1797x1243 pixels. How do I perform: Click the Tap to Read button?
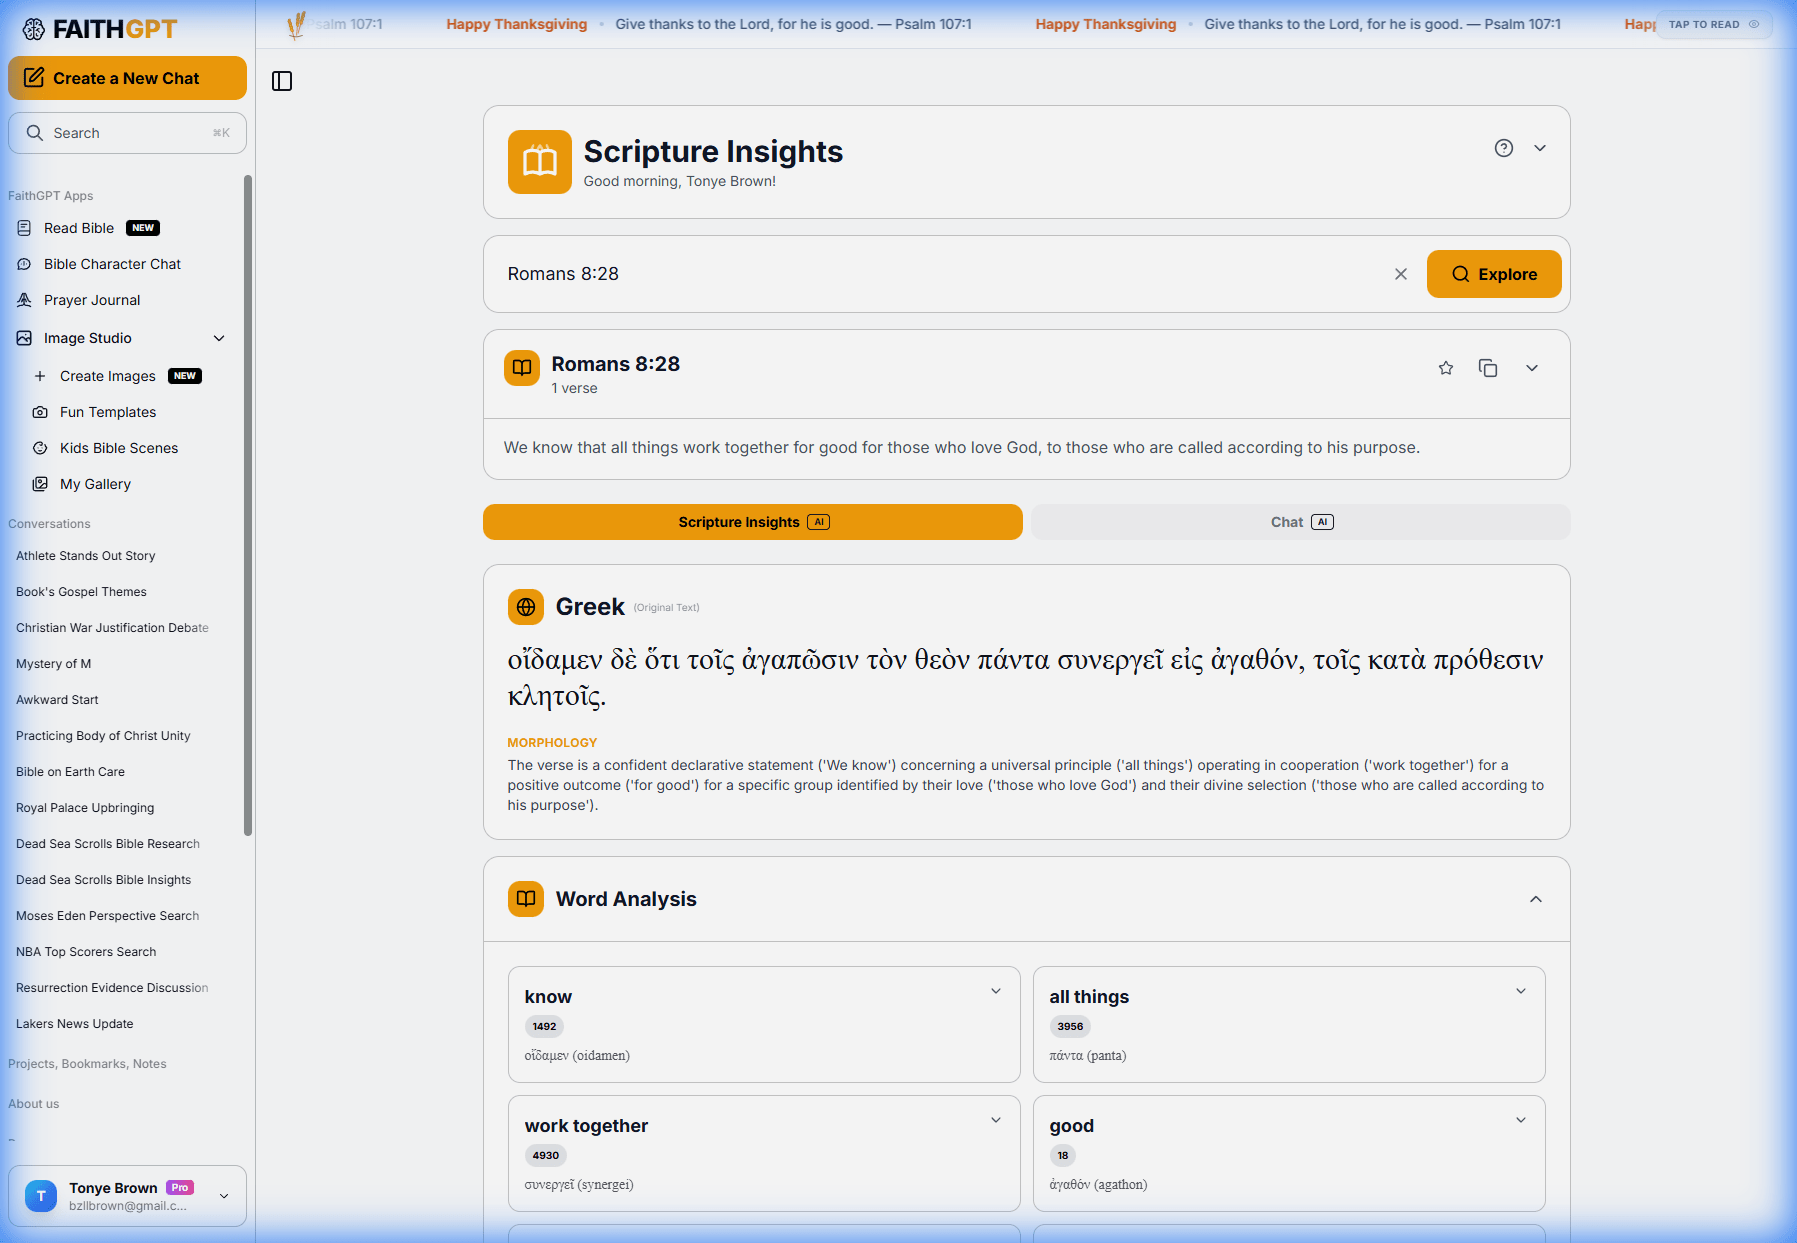tap(1714, 24)
